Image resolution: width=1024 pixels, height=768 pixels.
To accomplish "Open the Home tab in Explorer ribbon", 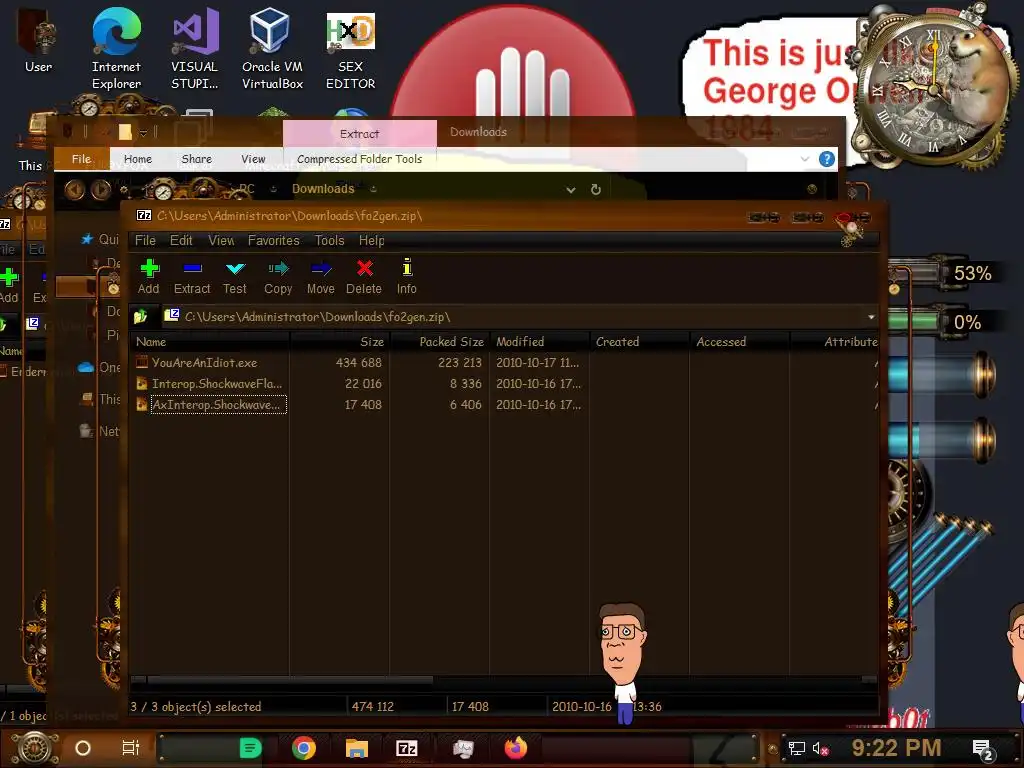I will [x=138, y=159].
